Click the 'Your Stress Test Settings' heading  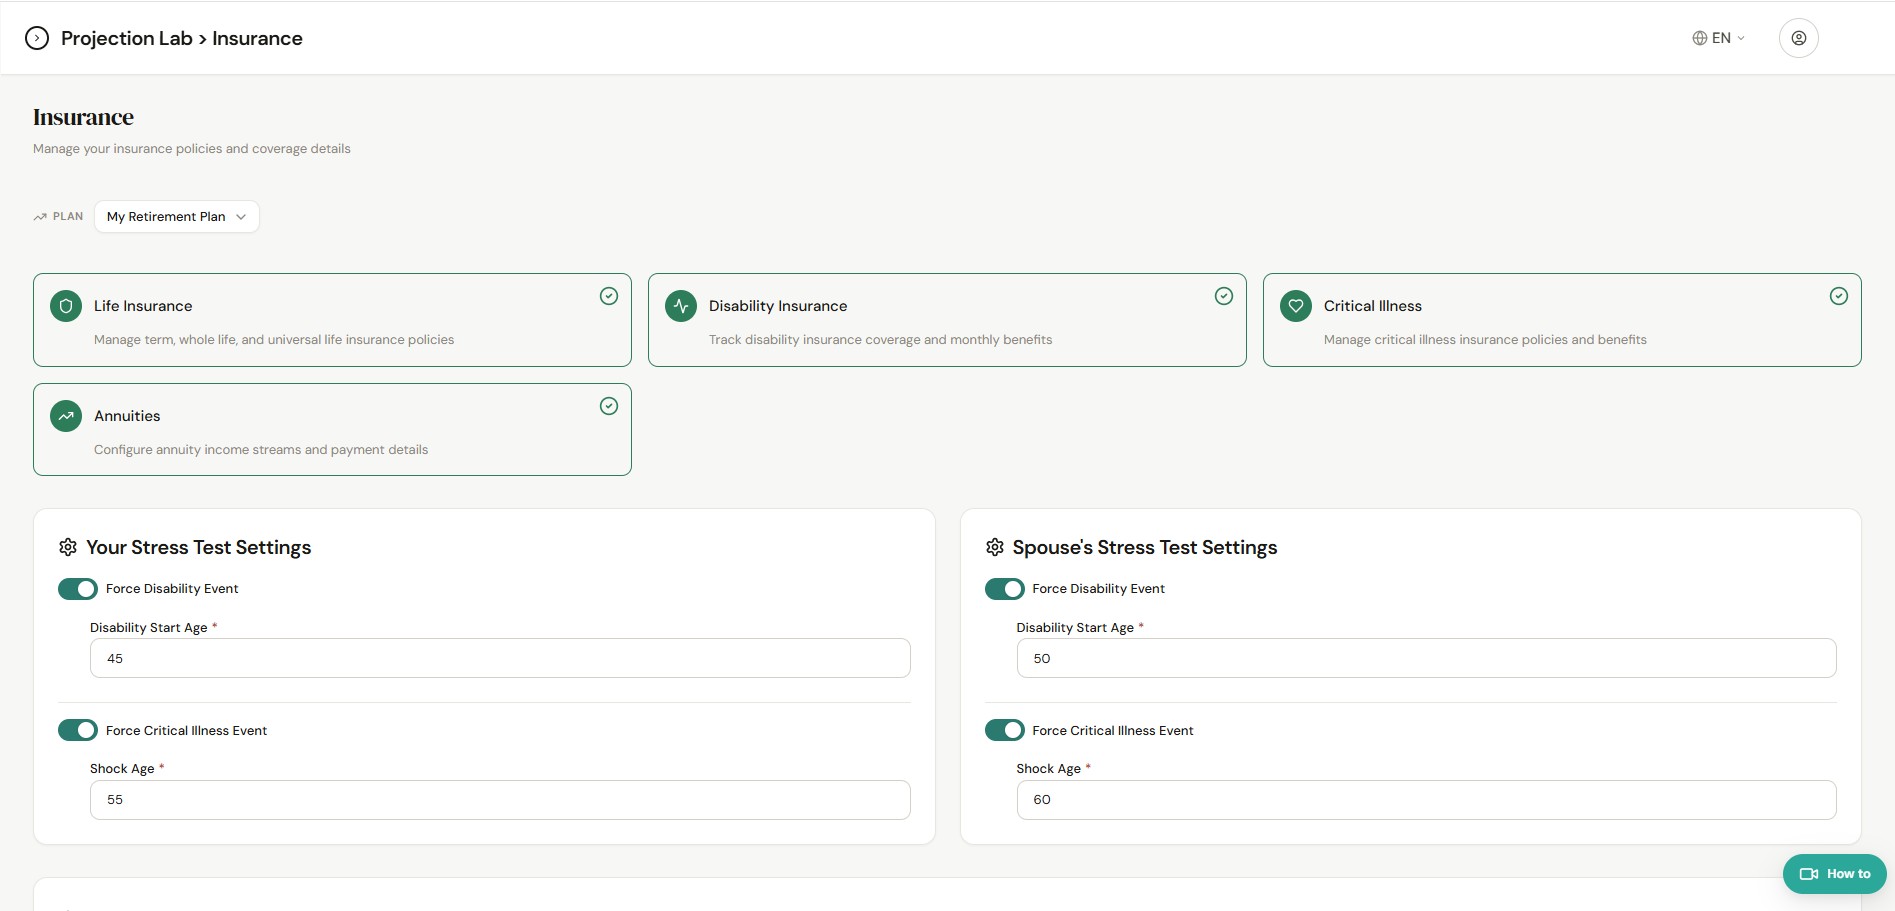(x=199, y=547)
